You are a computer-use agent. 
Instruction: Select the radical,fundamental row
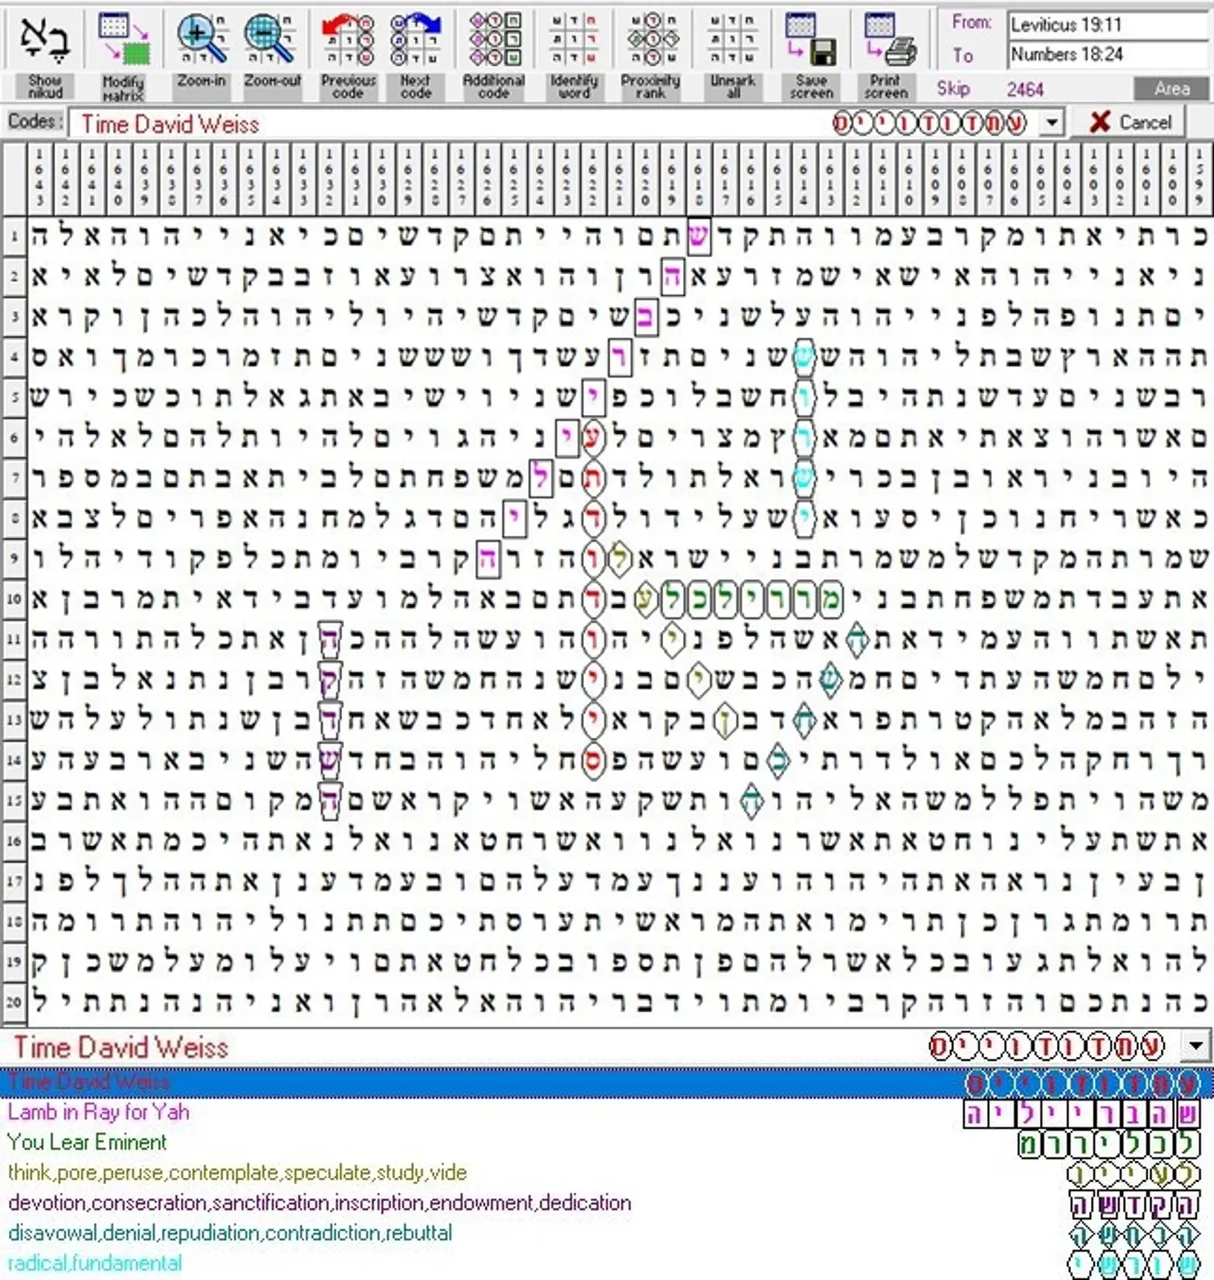tap(606, 1262)
